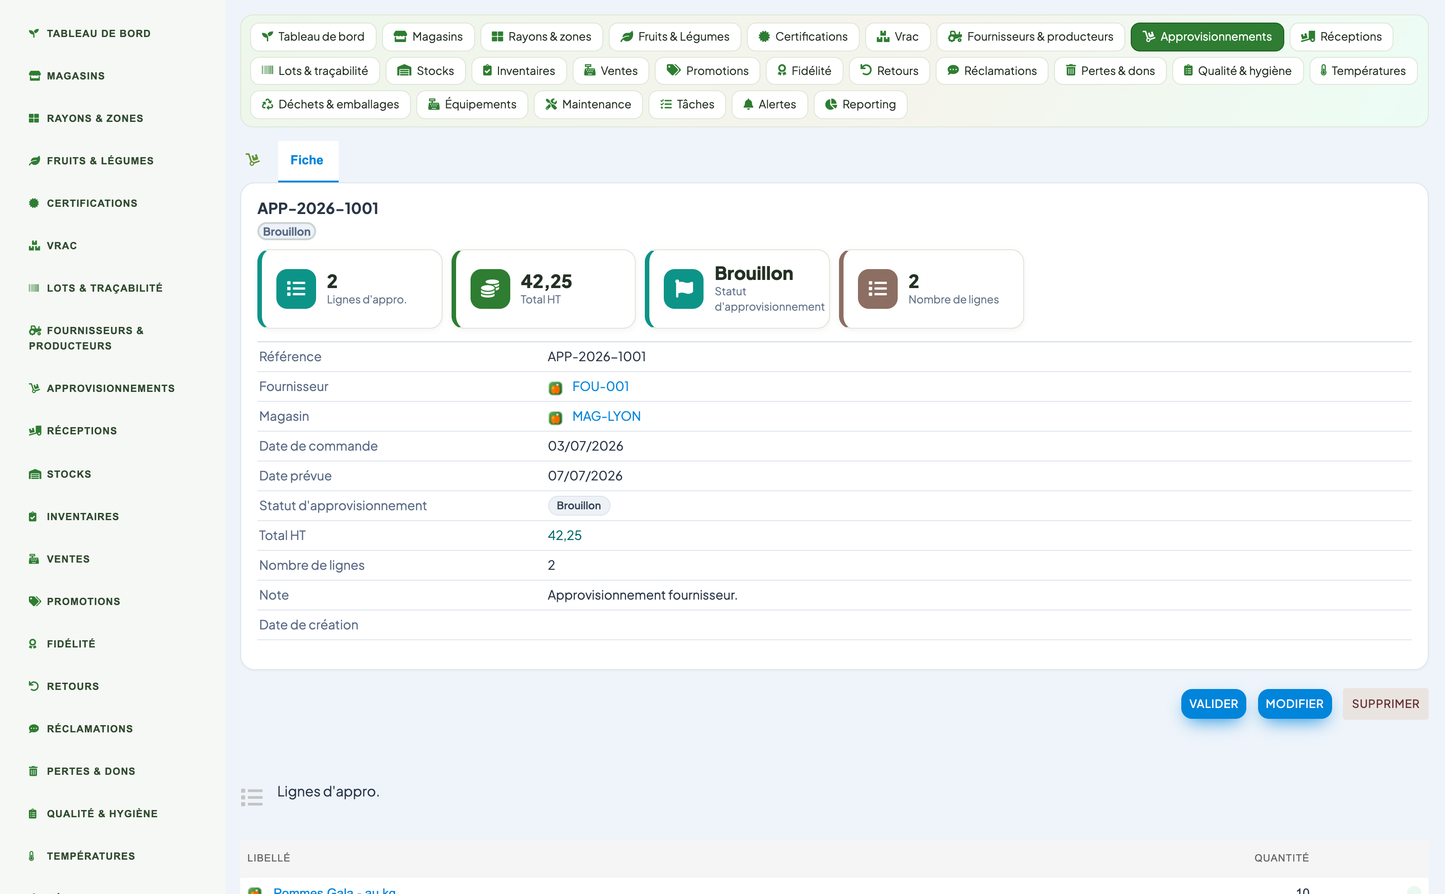This screenshot has width=1445, height=894.
Task: Click the cart icon beside Fiche tab
Action: [253, 160]
